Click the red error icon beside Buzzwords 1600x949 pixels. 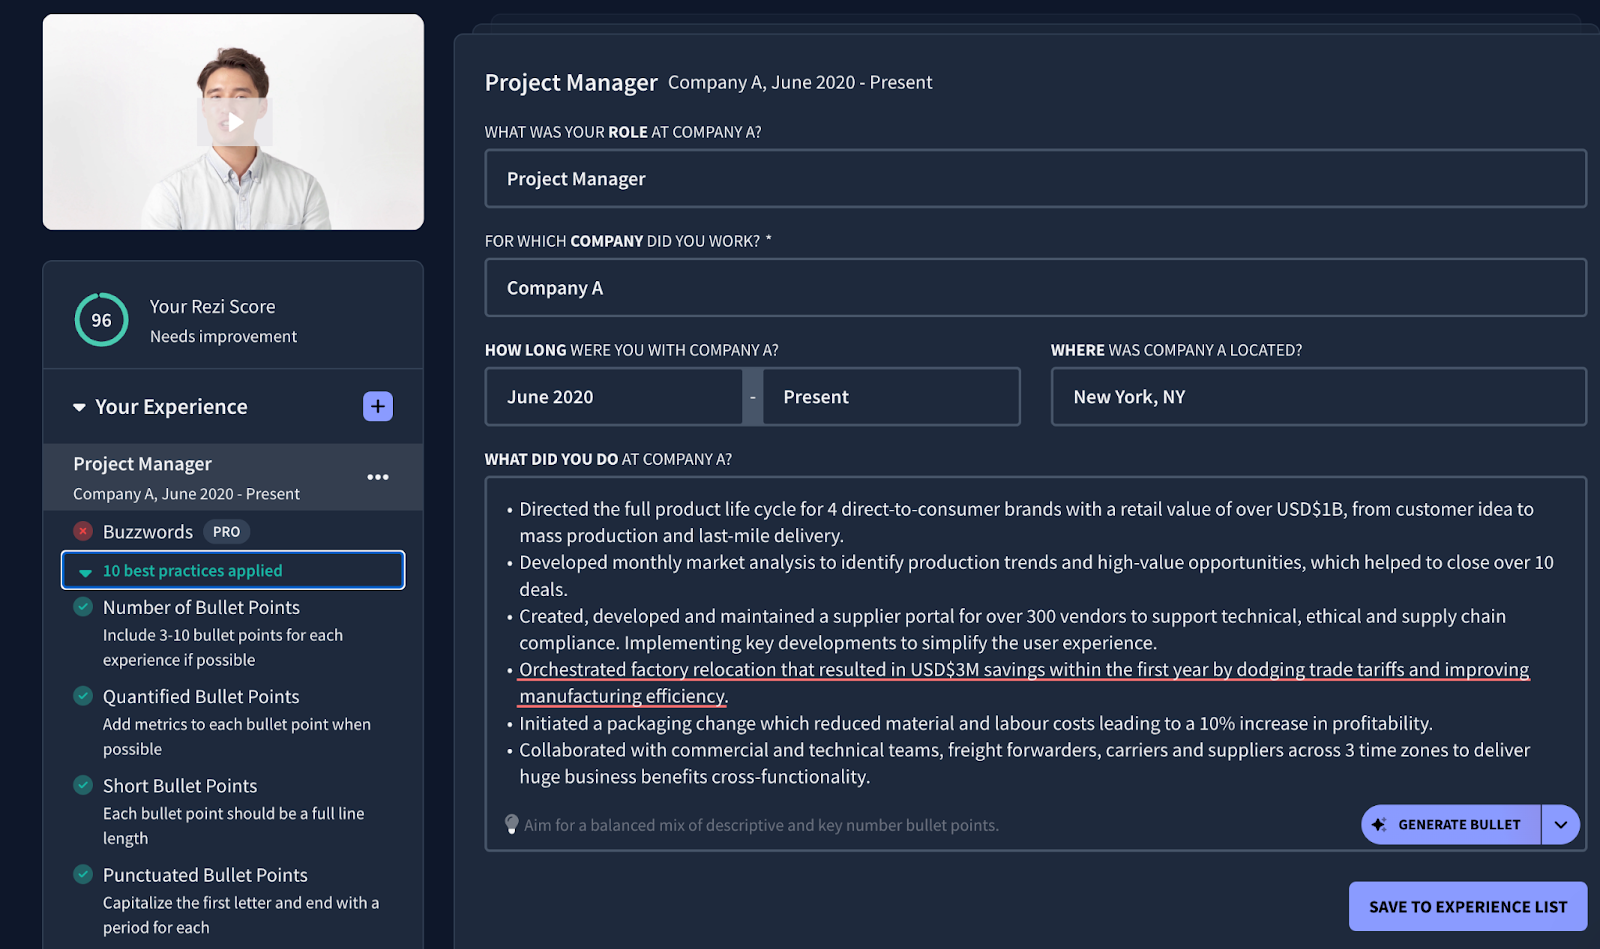[x=83, y=531]
